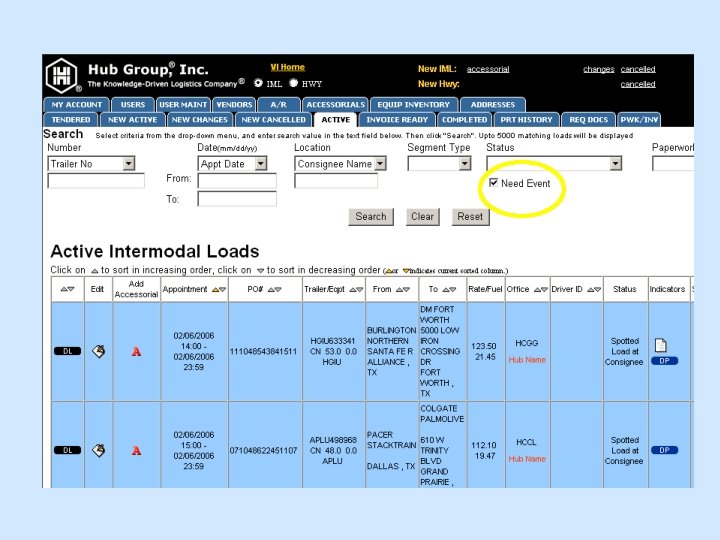The width and height of the screenshot is (720, 540).
Task: Open the VENDORS tab
Action: tap(234, 105)
